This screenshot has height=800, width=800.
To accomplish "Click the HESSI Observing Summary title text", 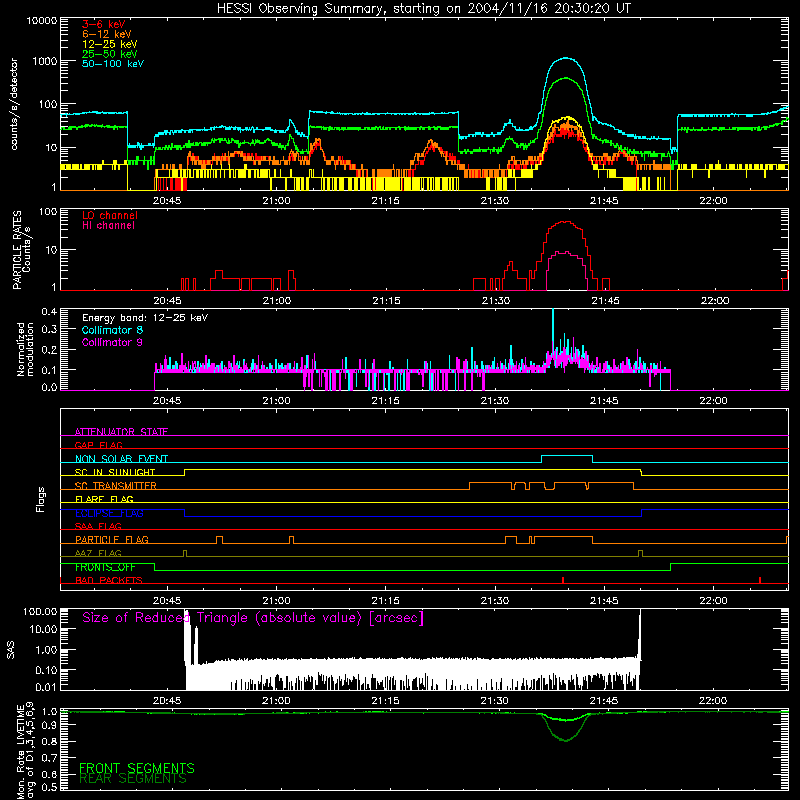I will tap(423, 9).
